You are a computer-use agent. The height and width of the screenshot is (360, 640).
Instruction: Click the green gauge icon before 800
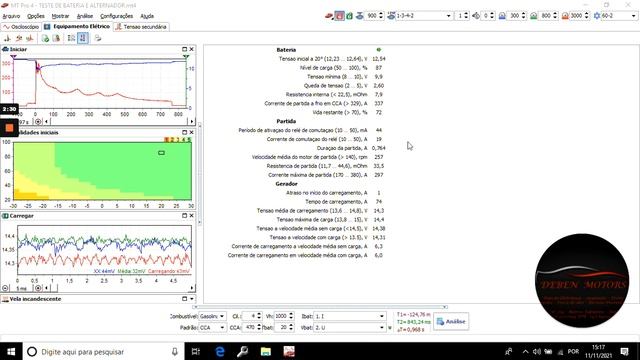coord(533,16)
